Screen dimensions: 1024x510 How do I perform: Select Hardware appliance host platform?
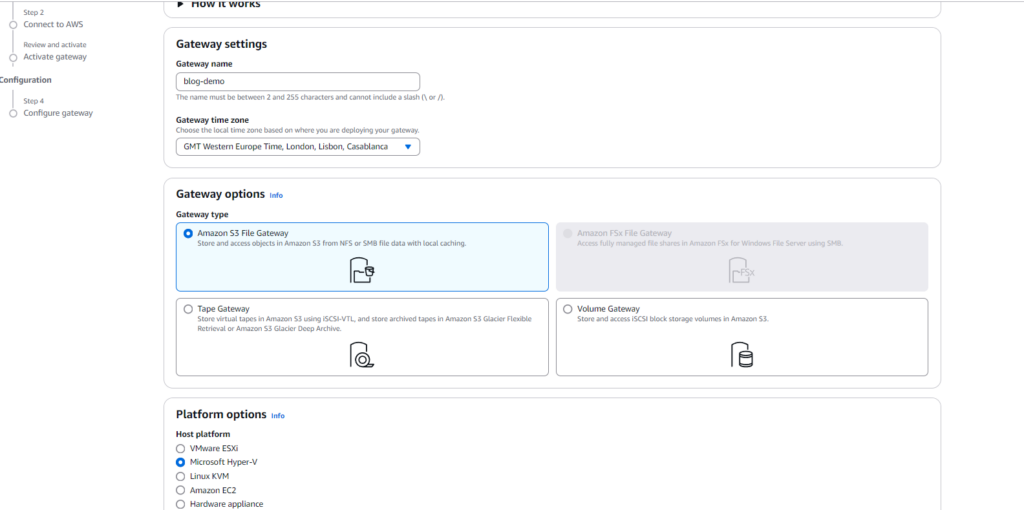coord(181,504)
